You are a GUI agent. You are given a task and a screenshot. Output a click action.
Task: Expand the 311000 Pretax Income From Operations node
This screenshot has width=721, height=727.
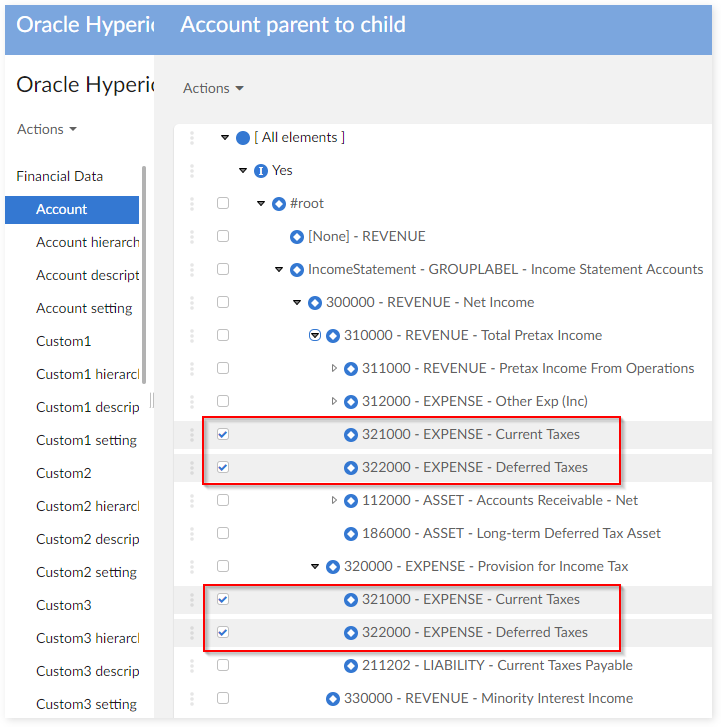pos(335,369)
